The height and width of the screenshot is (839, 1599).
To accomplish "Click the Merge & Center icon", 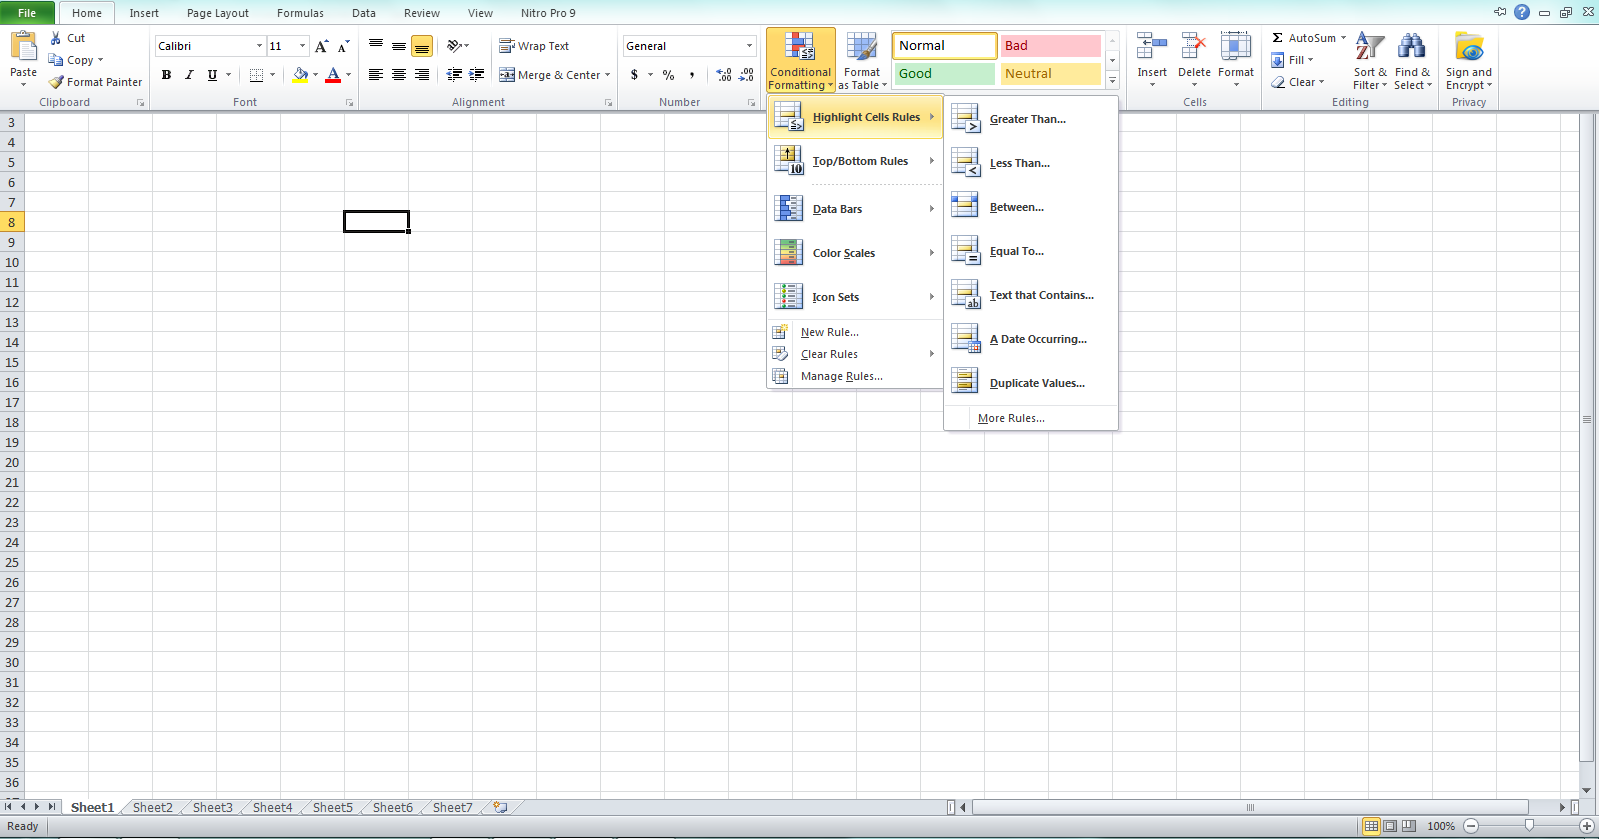I will click(507, 75).
